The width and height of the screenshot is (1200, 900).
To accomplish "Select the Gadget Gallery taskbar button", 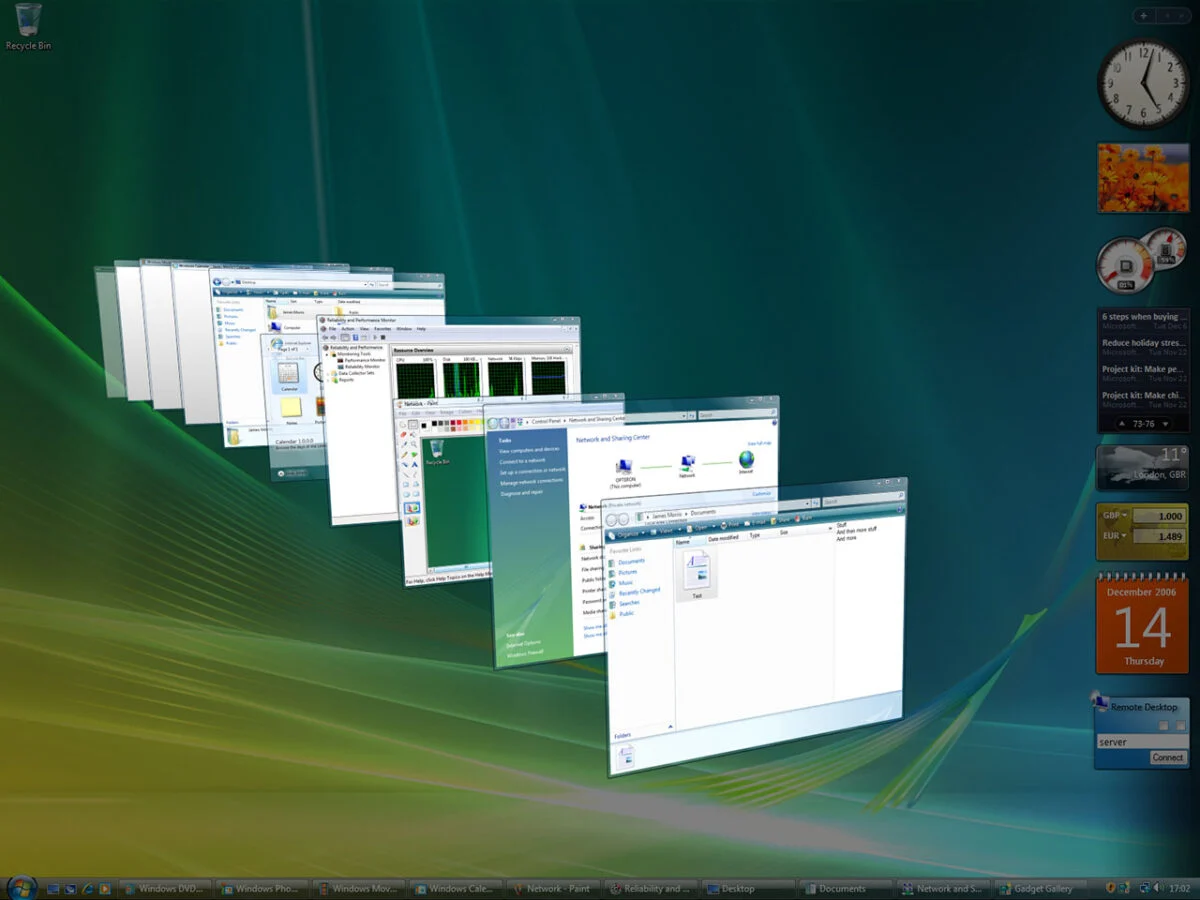I will click(1039, 888).
